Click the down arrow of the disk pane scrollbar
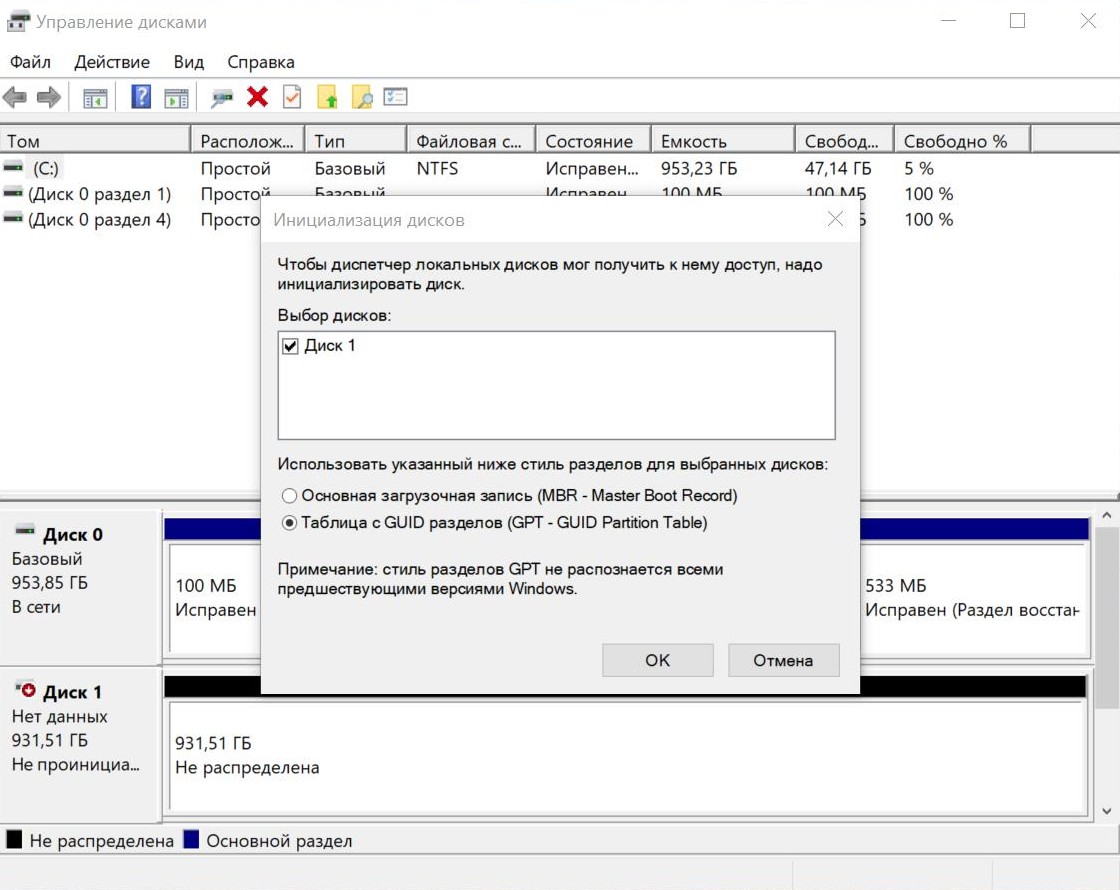 tap(1106, 811)
